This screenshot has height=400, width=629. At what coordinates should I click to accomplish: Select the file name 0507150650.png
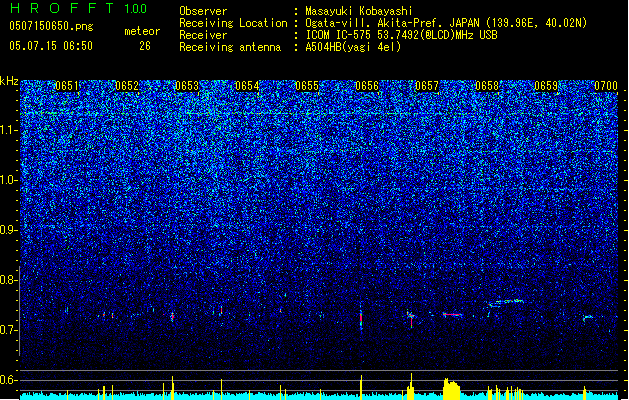pyautogui.click(x=51, y=26)
